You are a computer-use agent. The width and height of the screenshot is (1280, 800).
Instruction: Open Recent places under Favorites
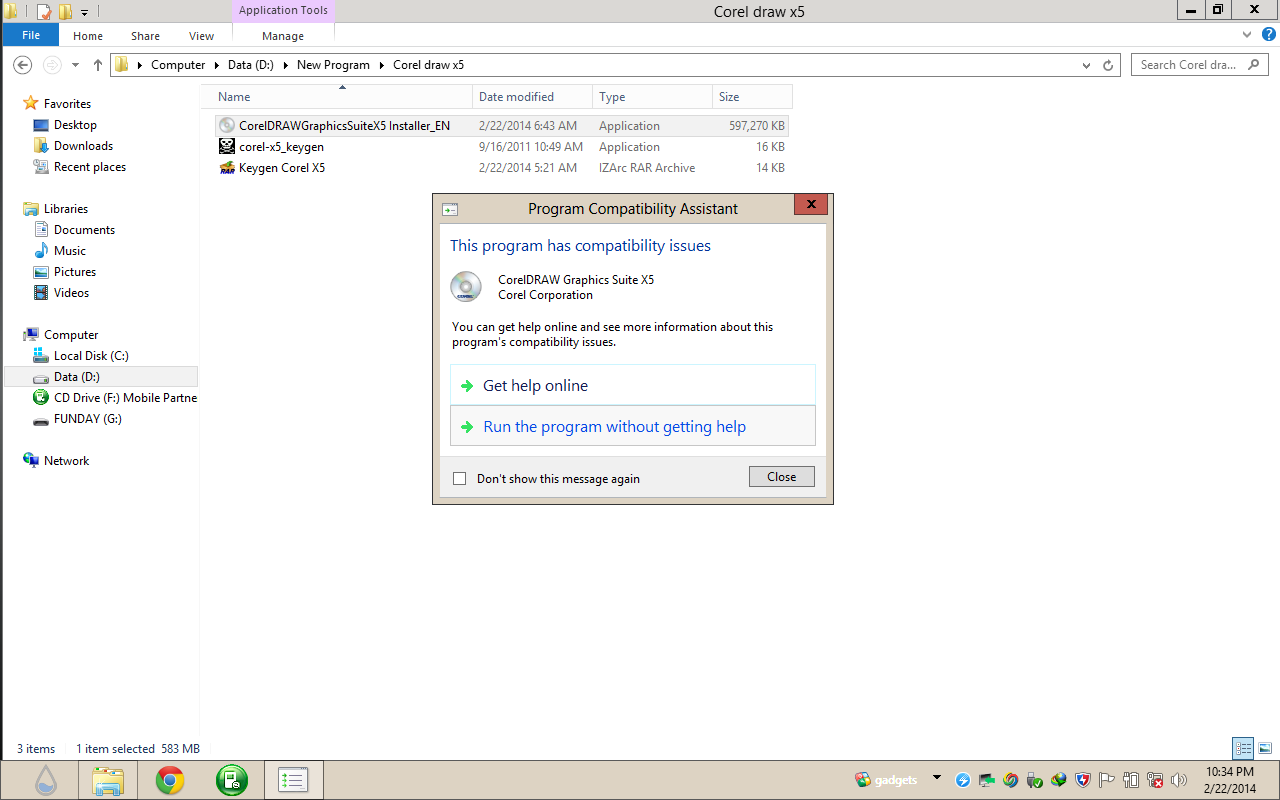90,167
